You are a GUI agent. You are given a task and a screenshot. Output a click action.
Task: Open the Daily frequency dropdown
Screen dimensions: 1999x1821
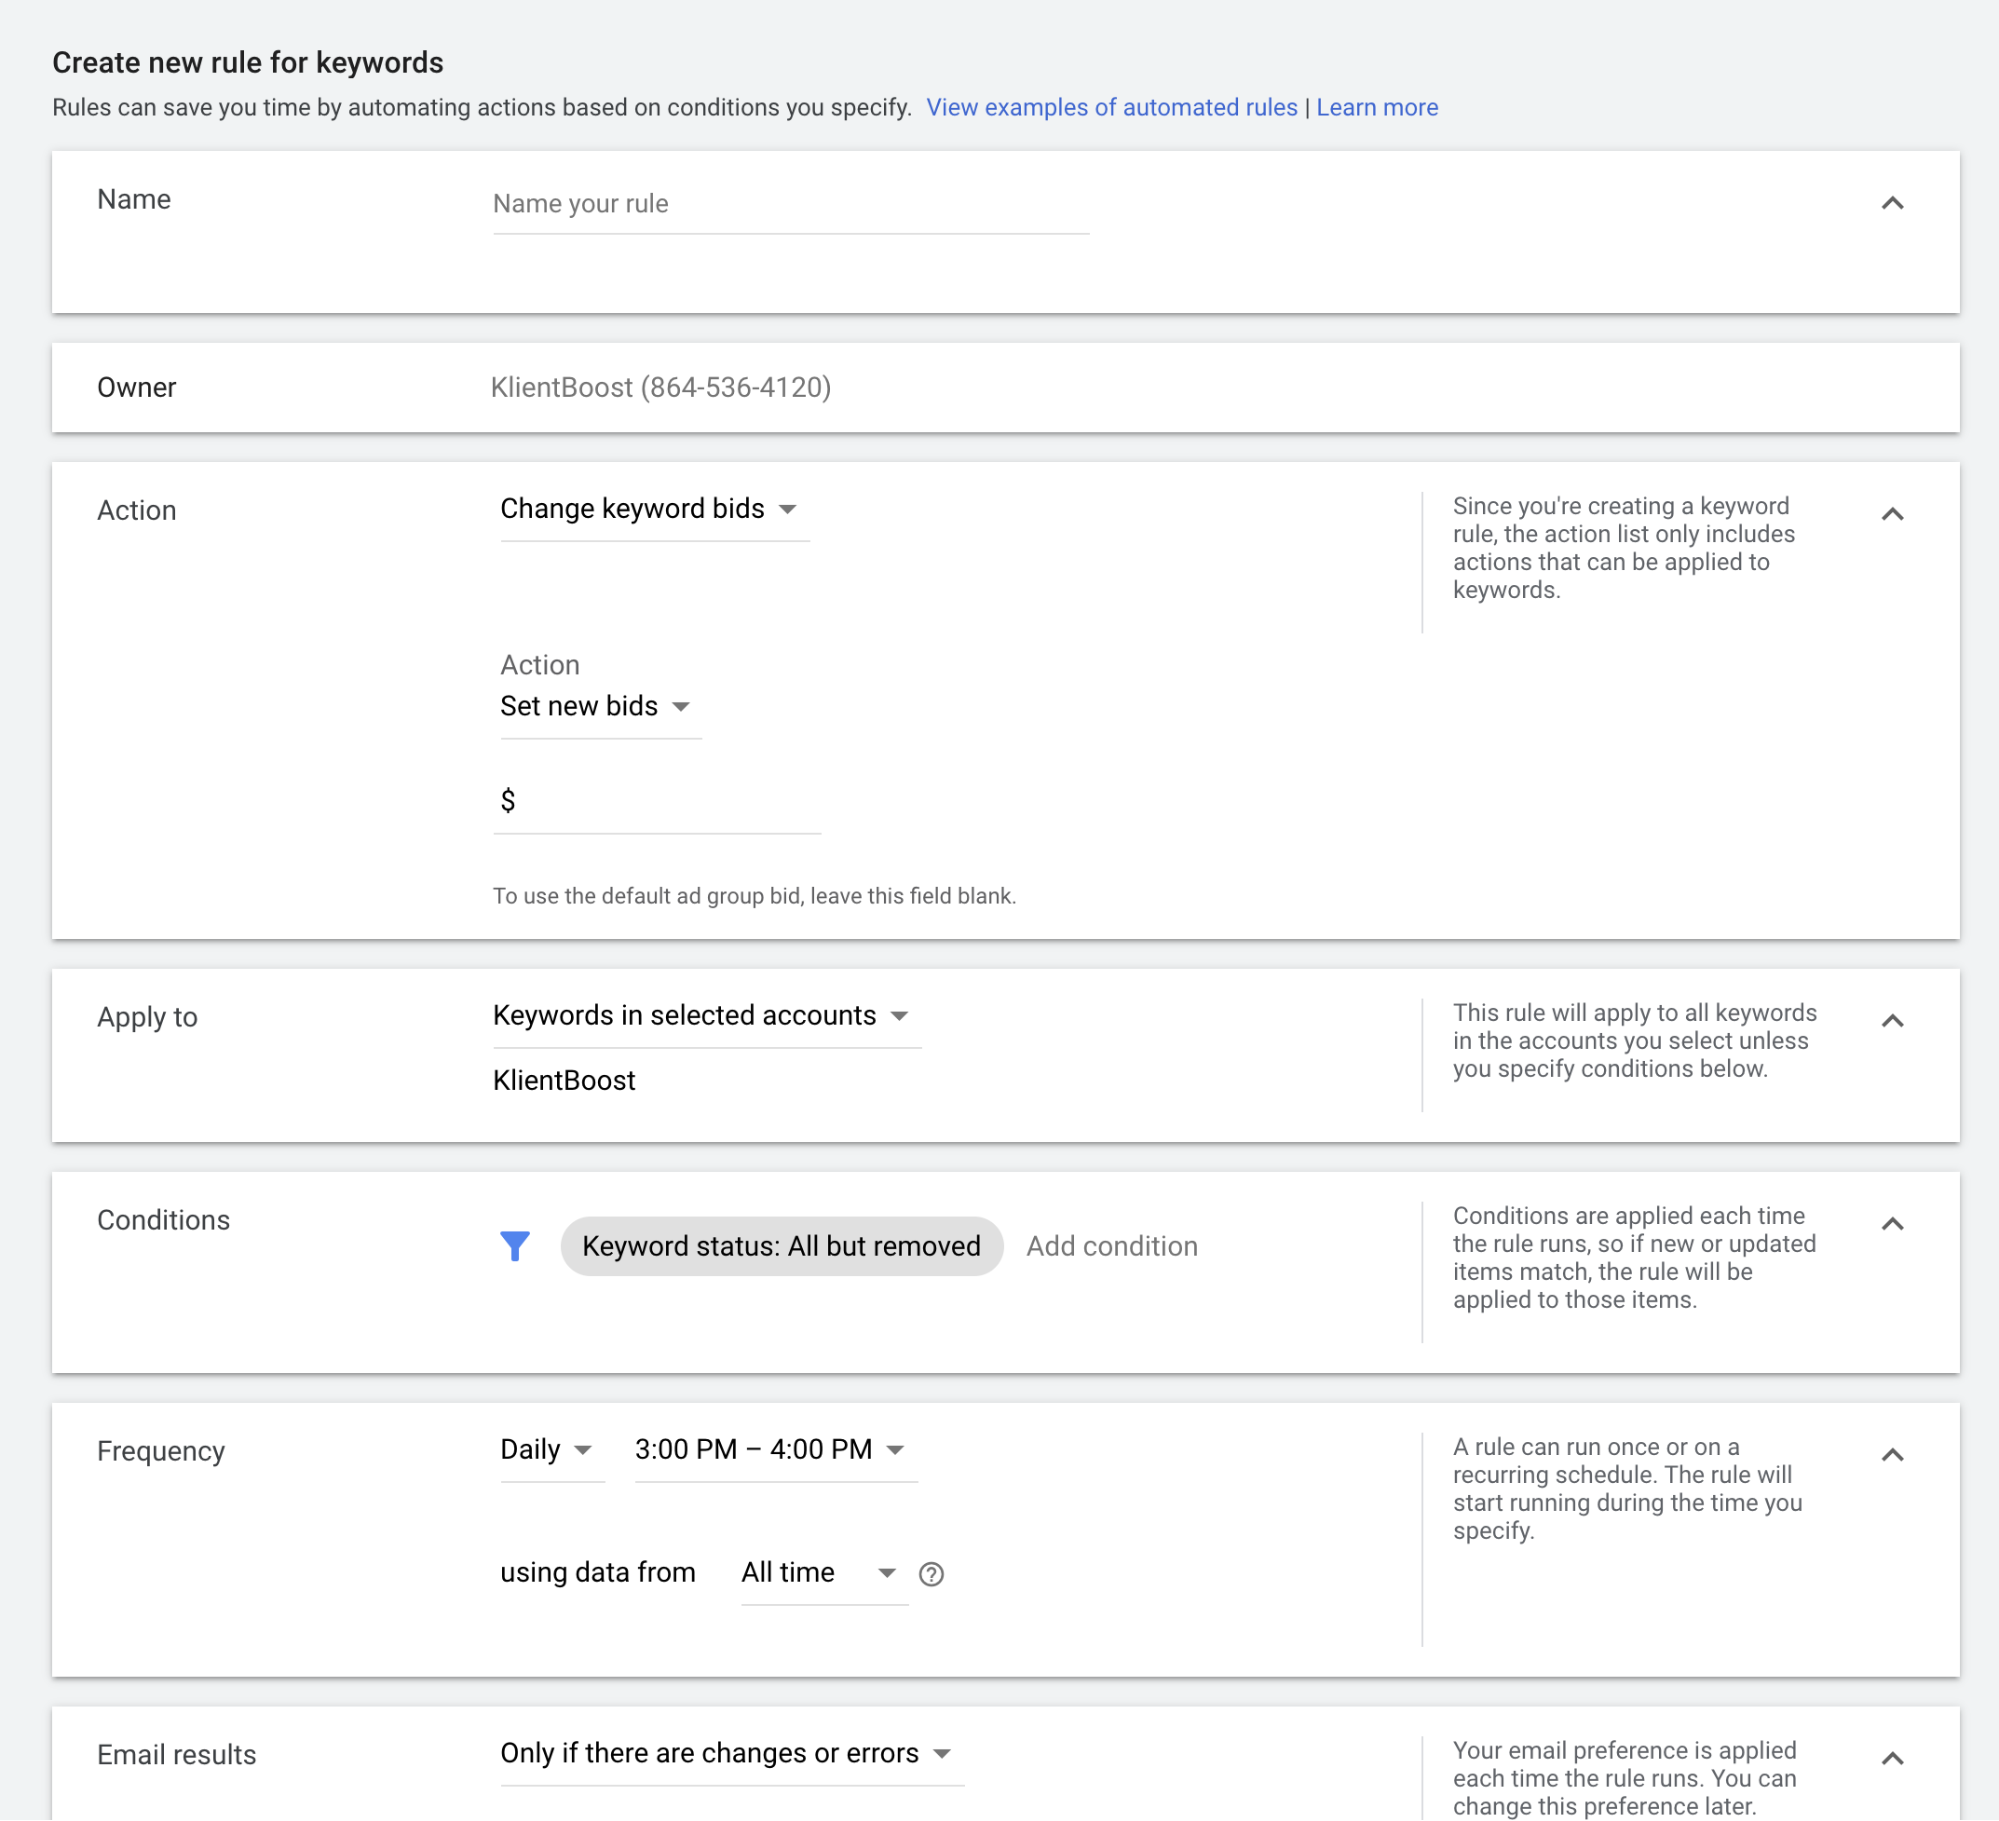(x=546, y=1450)
